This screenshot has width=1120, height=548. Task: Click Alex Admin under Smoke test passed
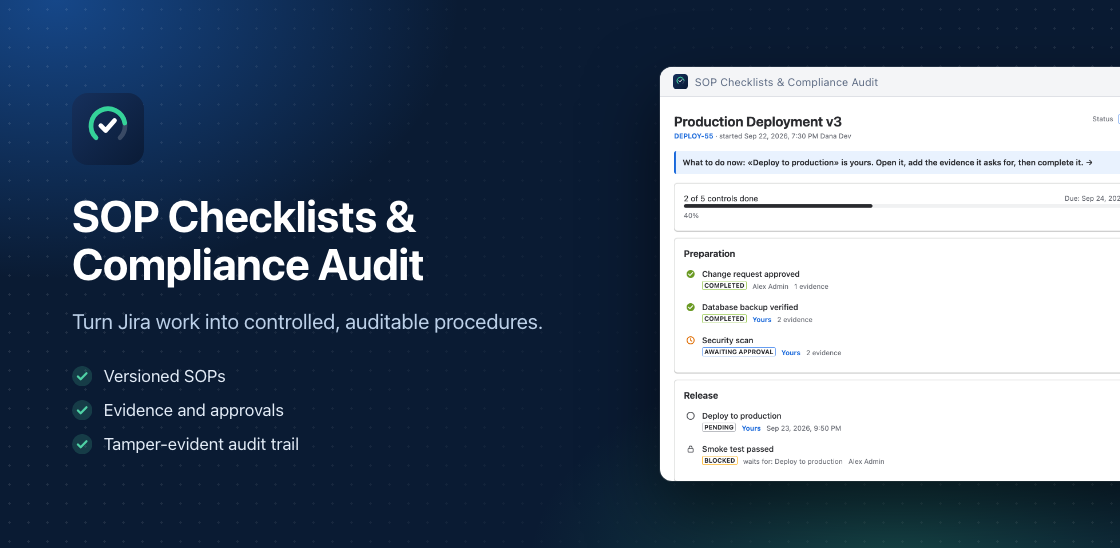point(866,462)
